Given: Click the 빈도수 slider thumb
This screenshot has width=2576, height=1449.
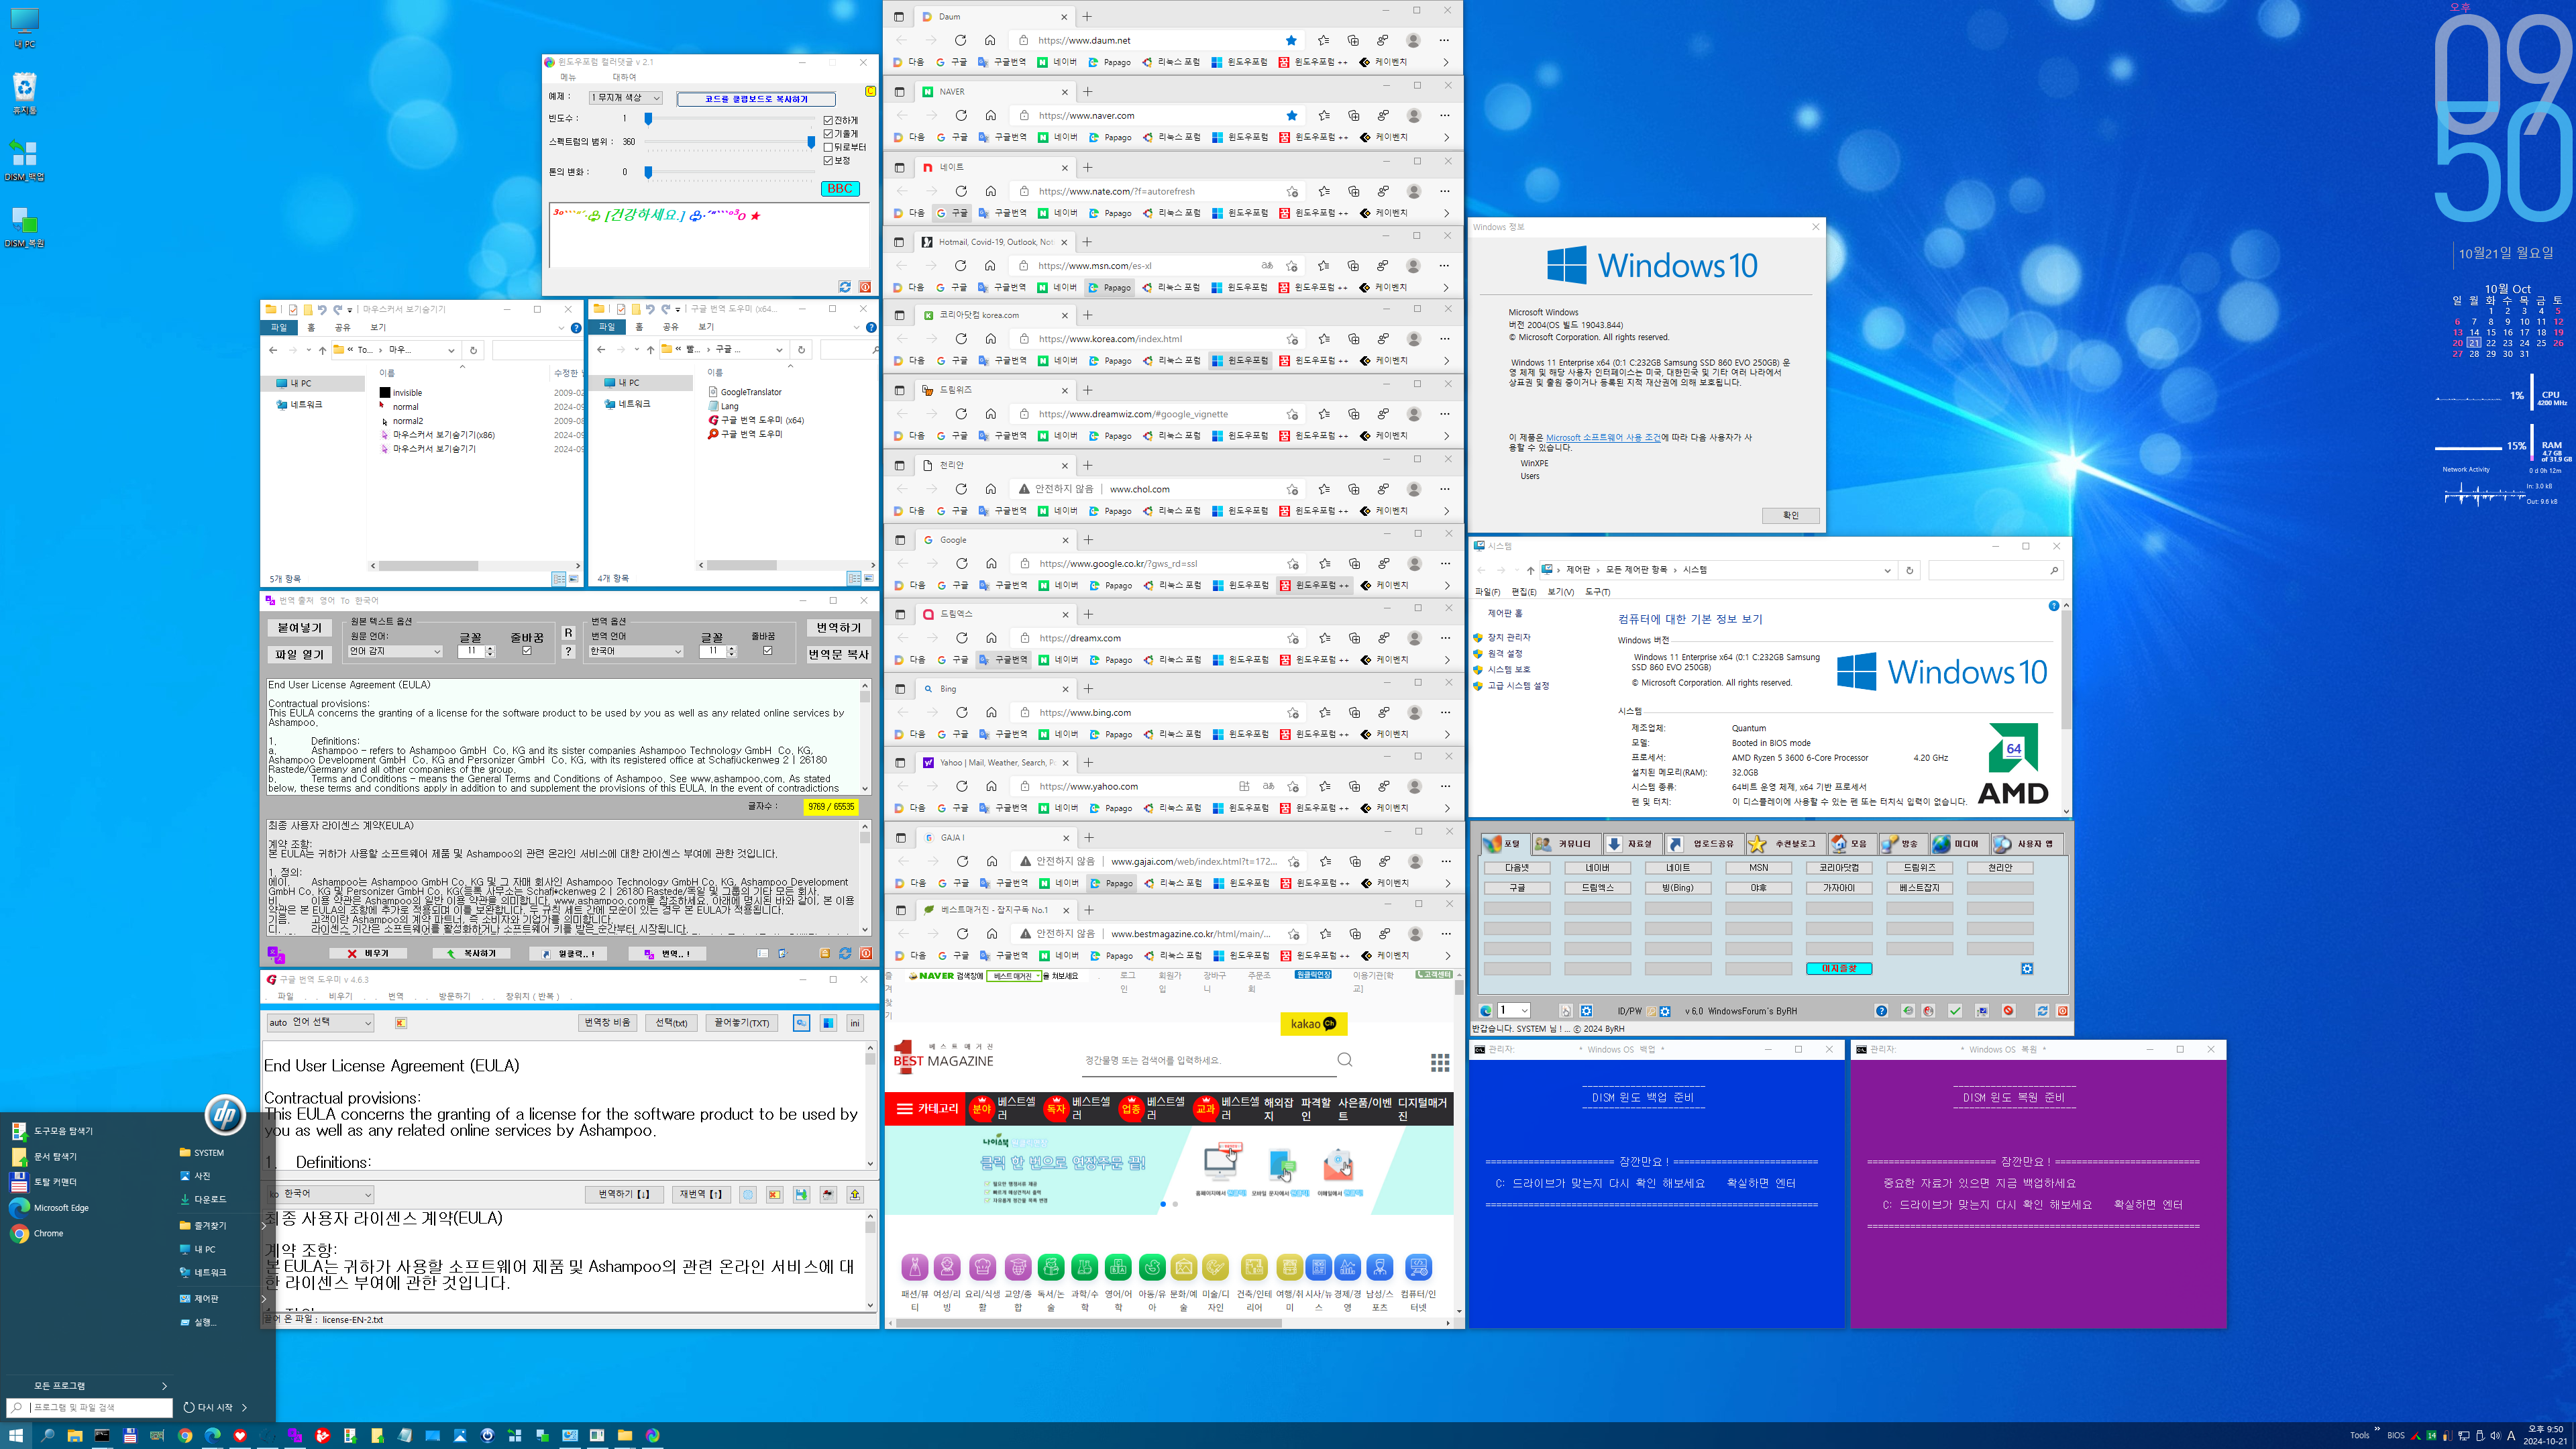Looking at the screenshot, I should click(x=648, y=119).
